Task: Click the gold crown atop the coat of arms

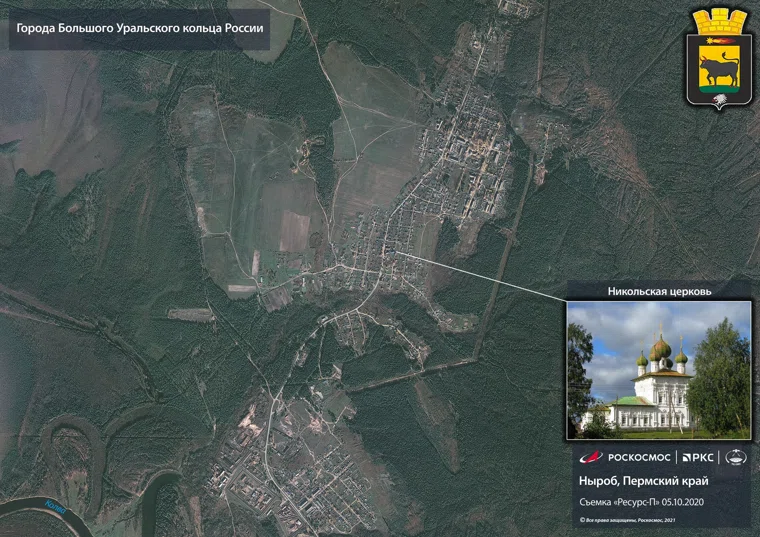Action: coord(718,19)
